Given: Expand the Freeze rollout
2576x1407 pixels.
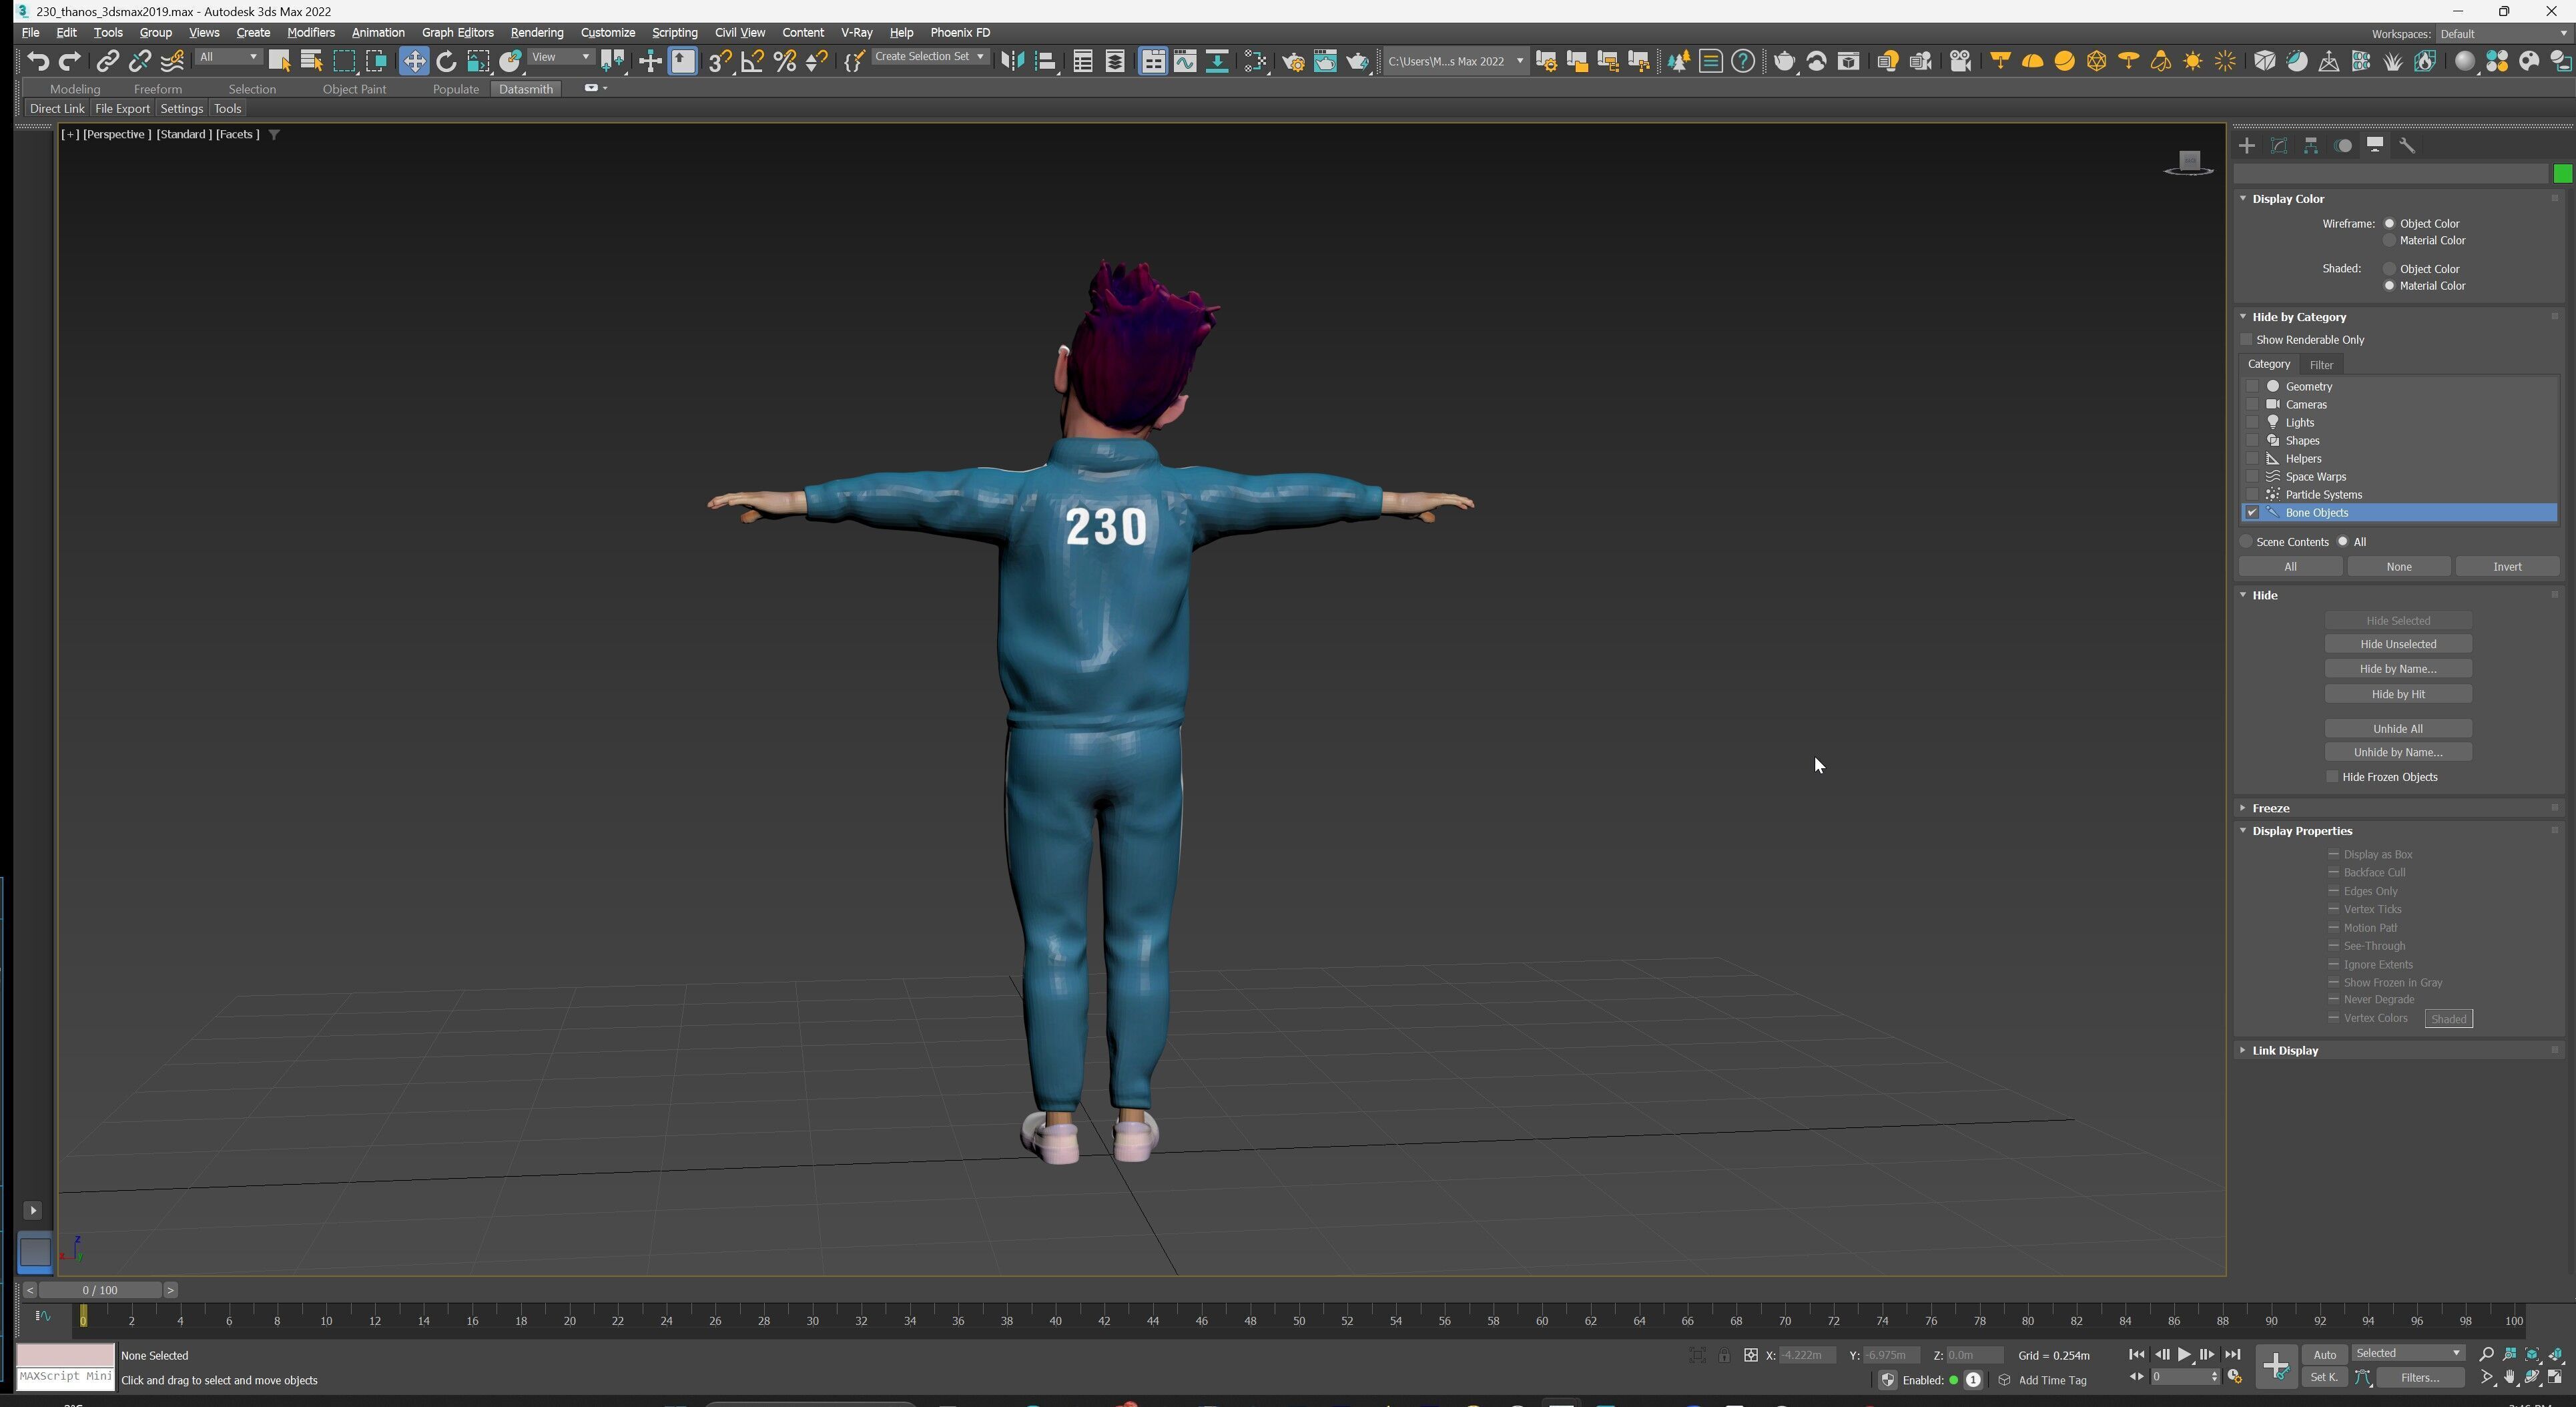Looking at the screenshot, I should (x=2271, y=808).
